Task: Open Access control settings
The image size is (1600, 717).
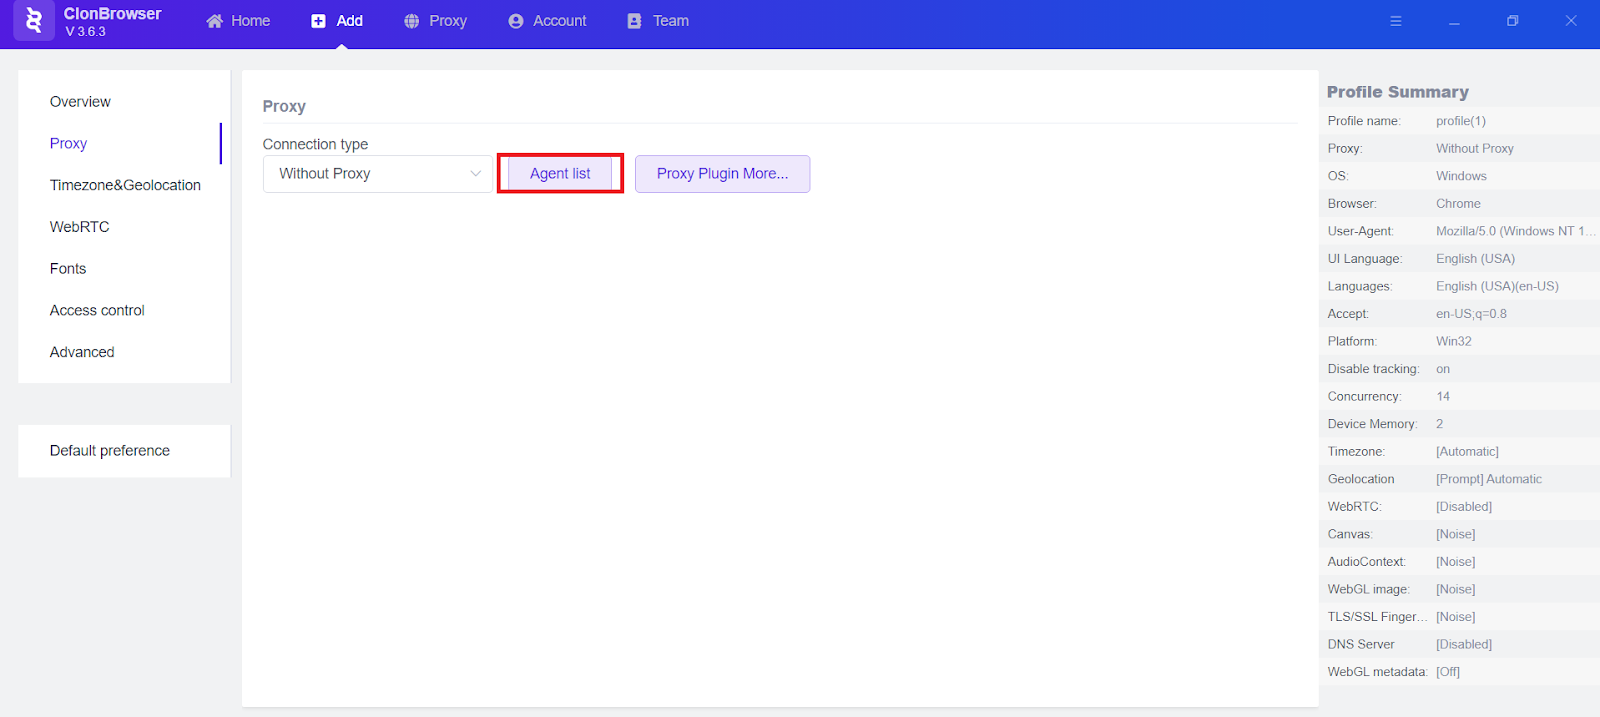Action: [97, 311]
